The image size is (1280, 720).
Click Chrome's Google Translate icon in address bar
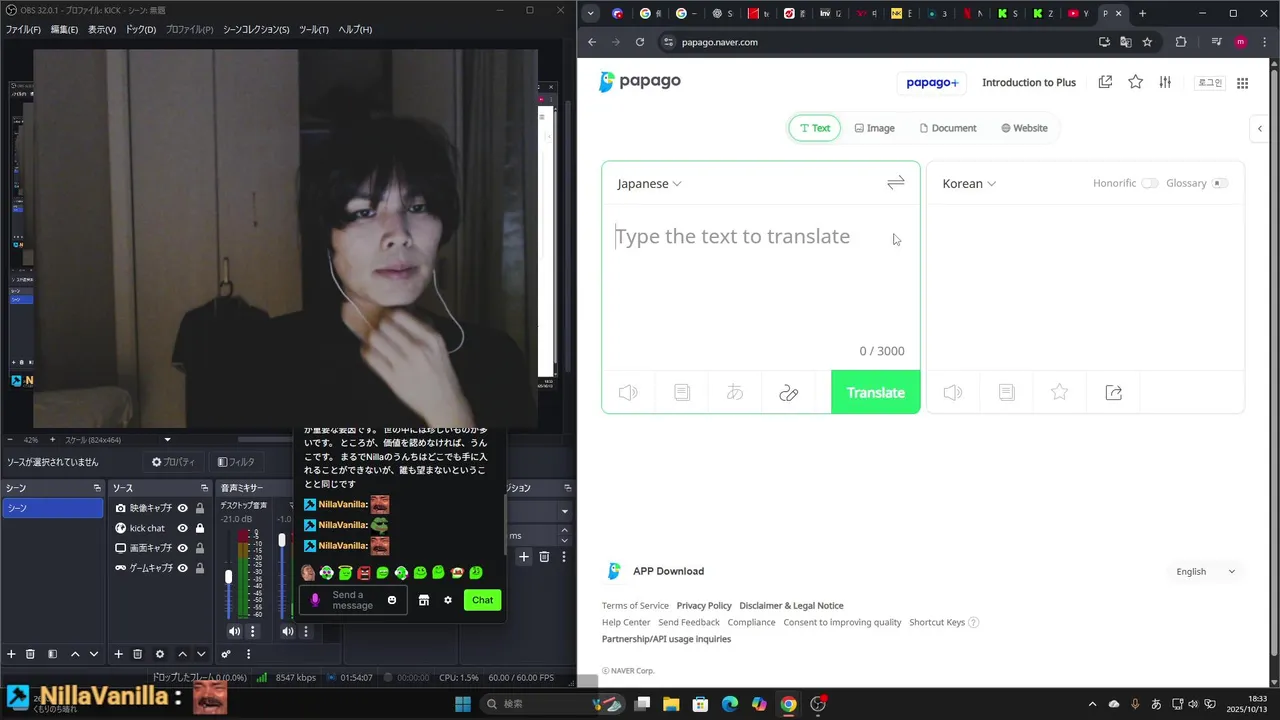click(x=1126, y=42)
